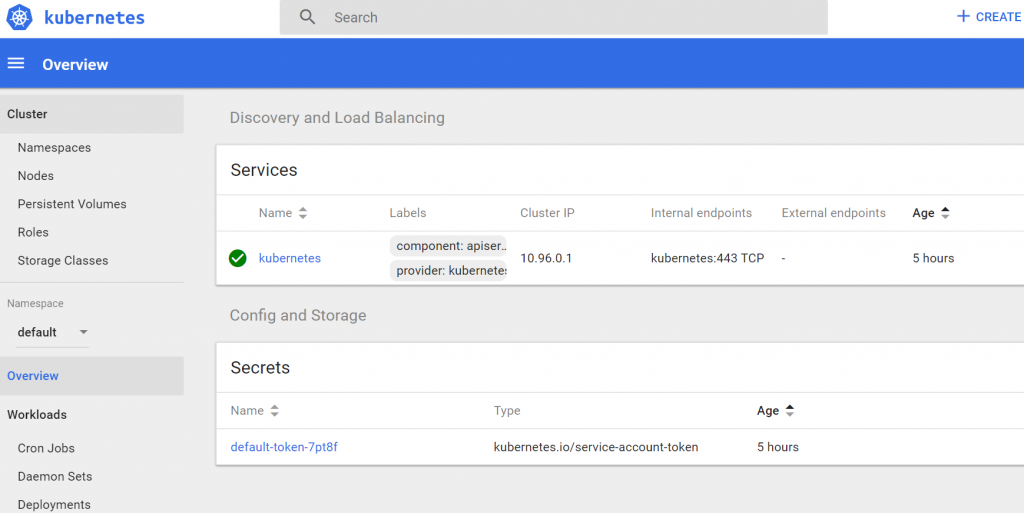Select Overview in the sidebar
This screenshot has width=1024, height=513.
[x=91, y=376]
